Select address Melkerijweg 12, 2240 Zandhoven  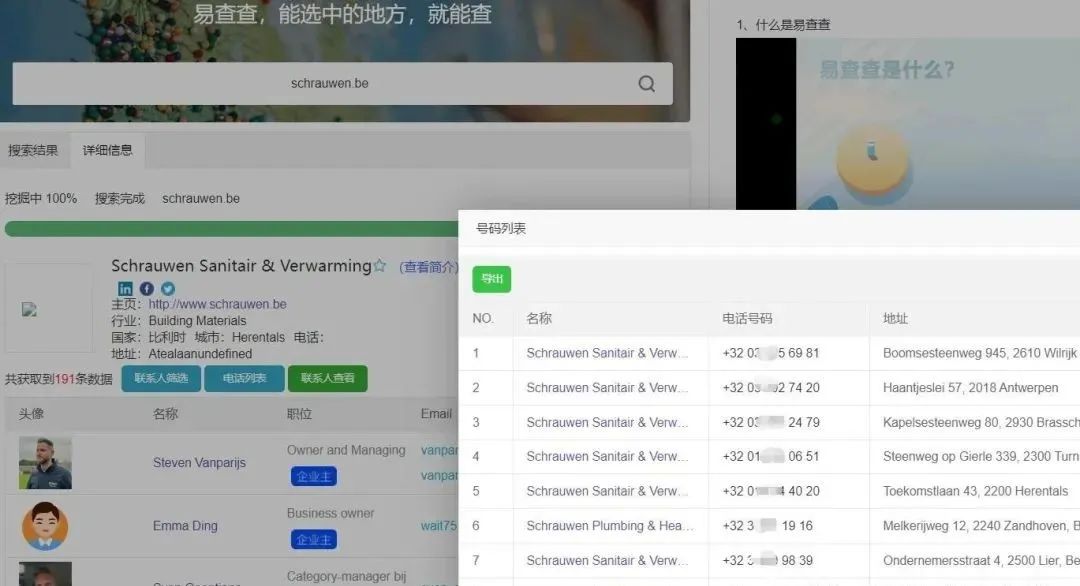(981, 526)
